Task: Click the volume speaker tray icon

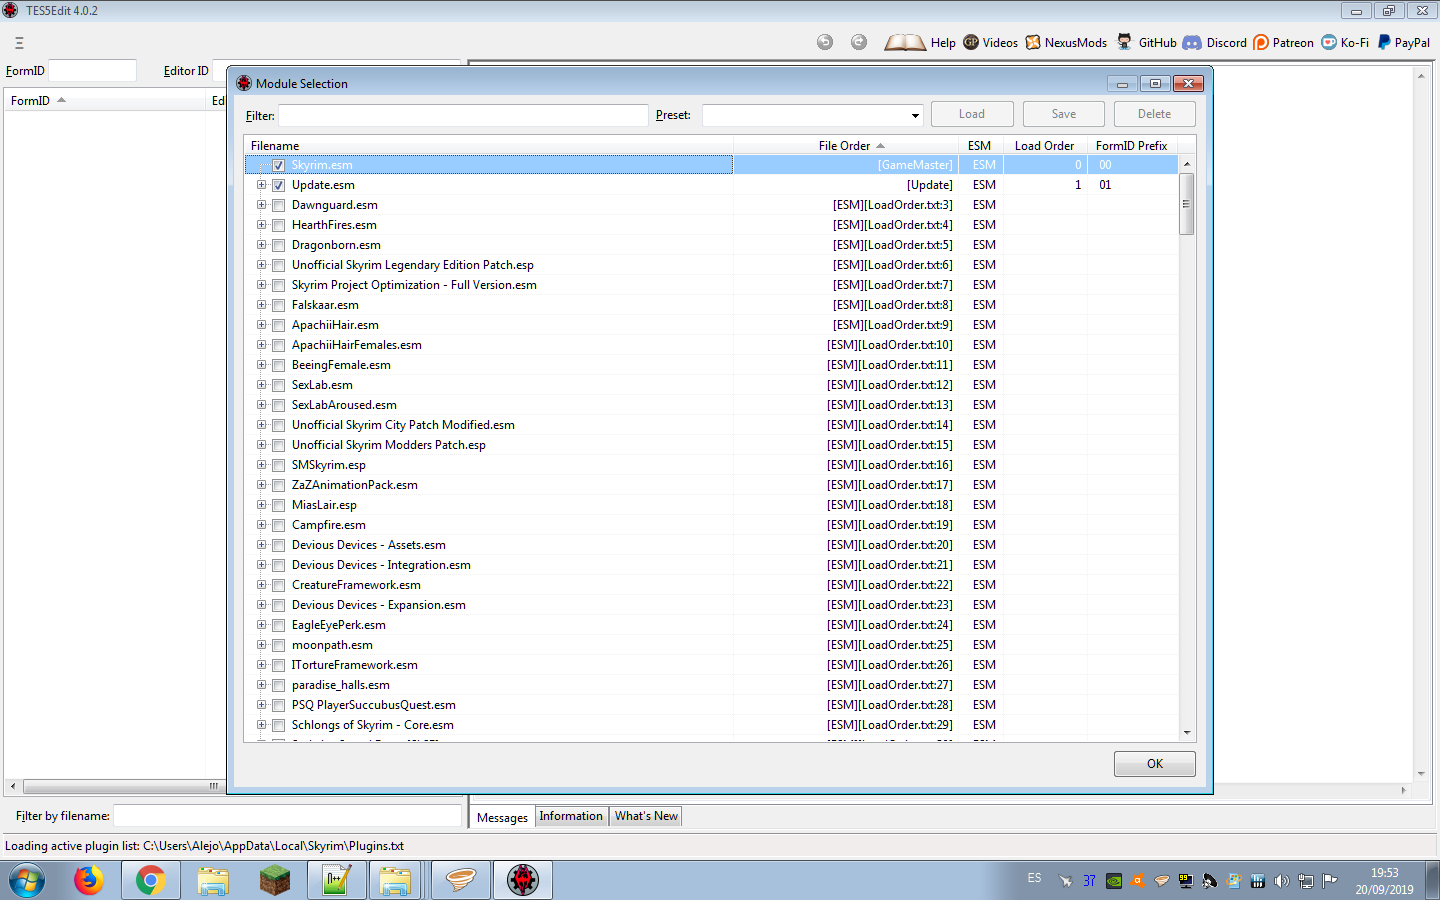Action: tap(1282, 881)
